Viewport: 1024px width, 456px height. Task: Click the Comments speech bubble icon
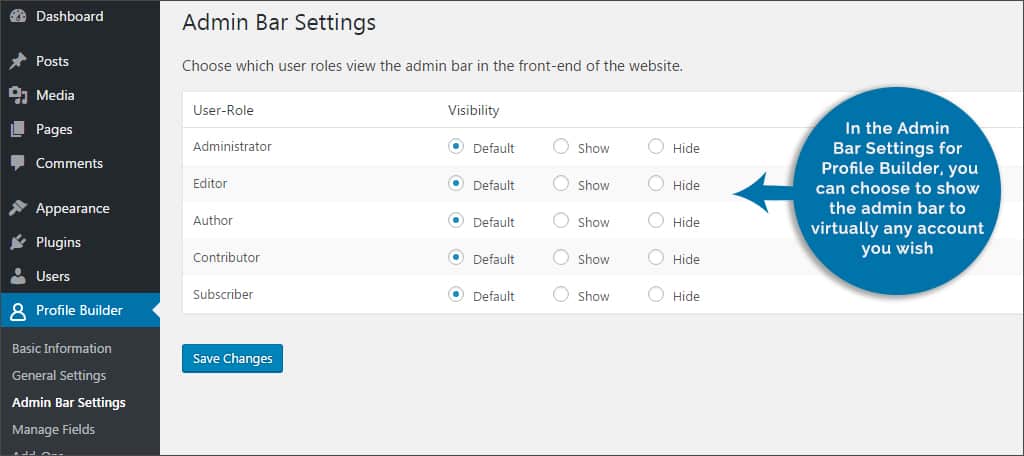pyautogui.click(x=18, y=163)
